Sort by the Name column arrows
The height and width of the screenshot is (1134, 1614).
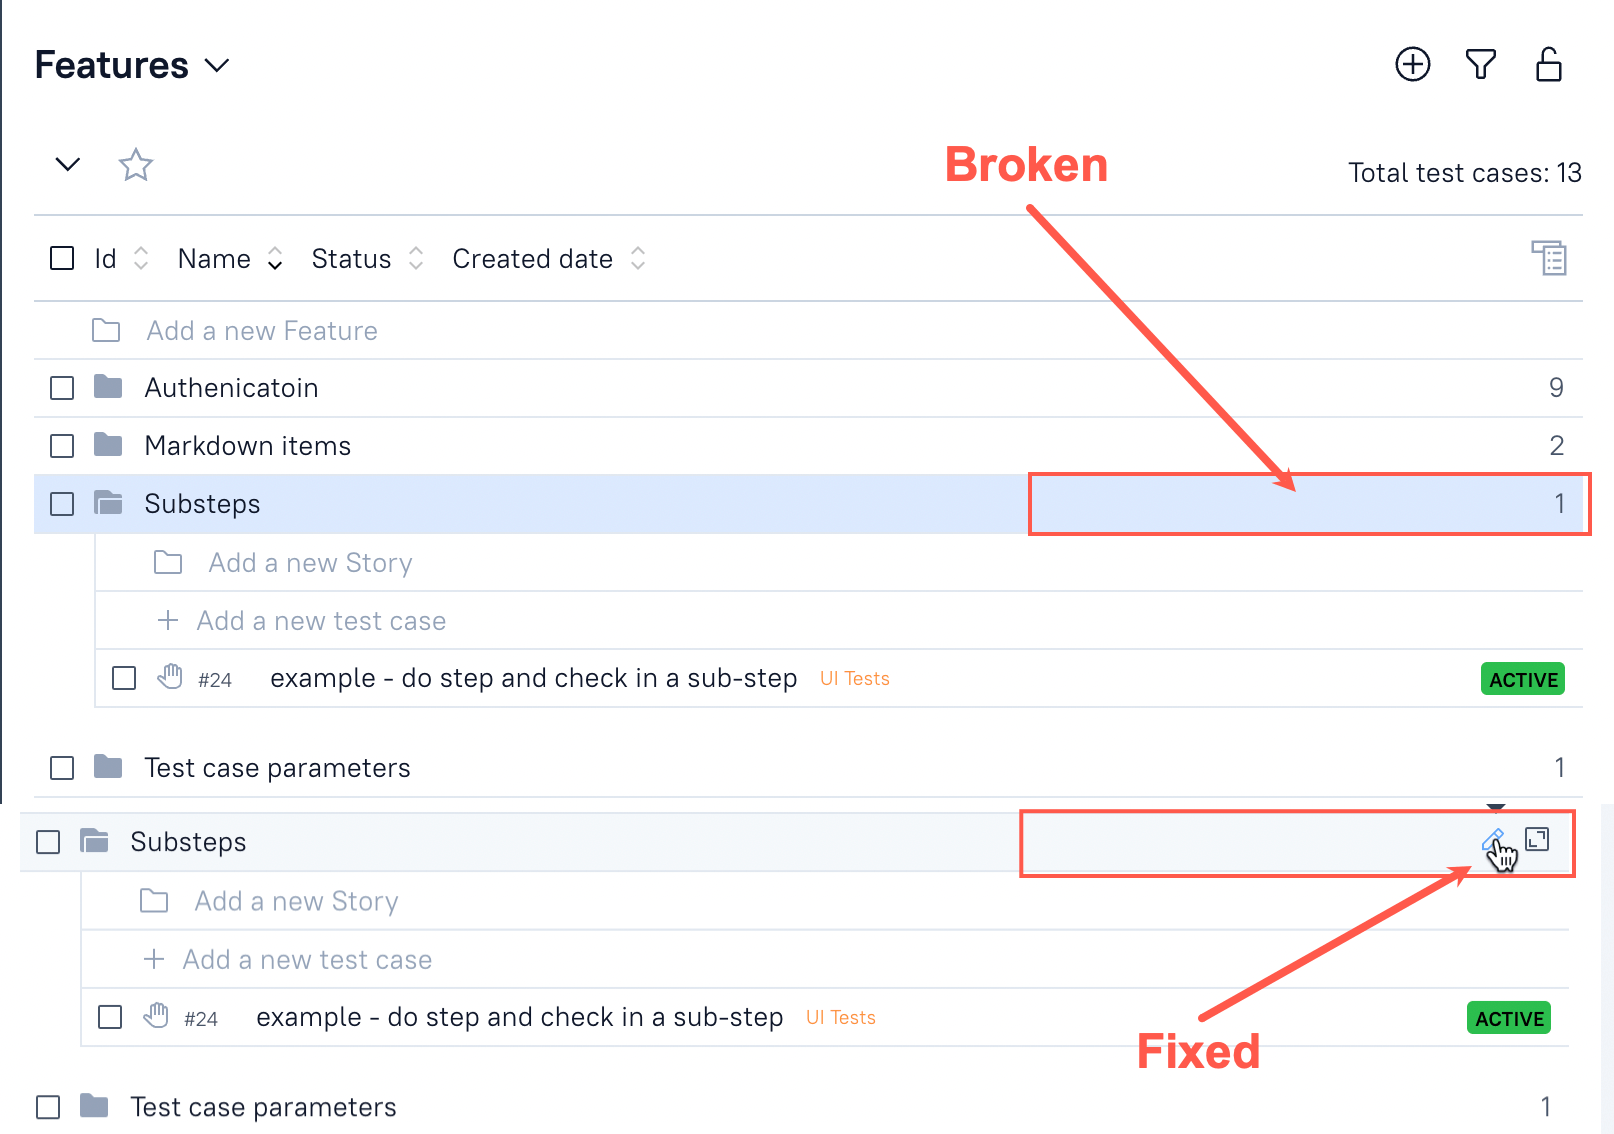(274, 258)
